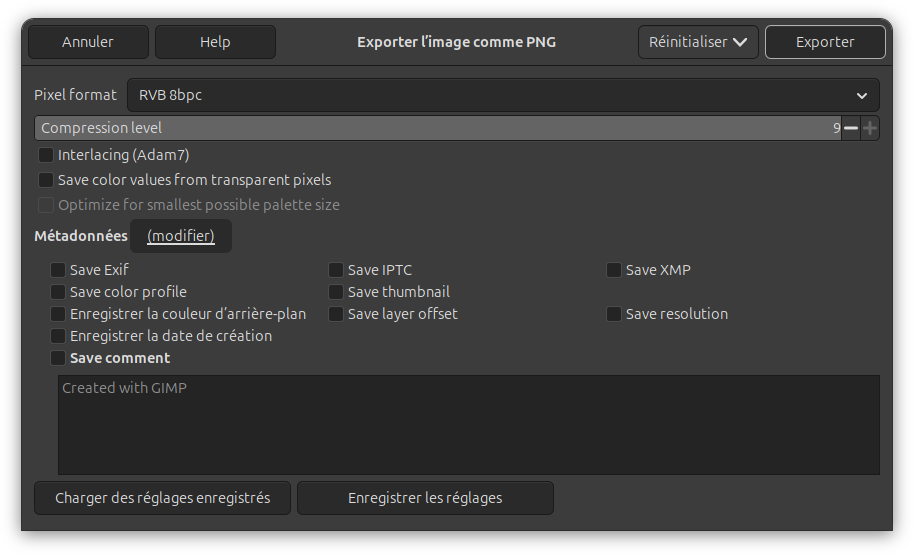
Task: Check Save thumbnail option
Action: tap(336, 292)
